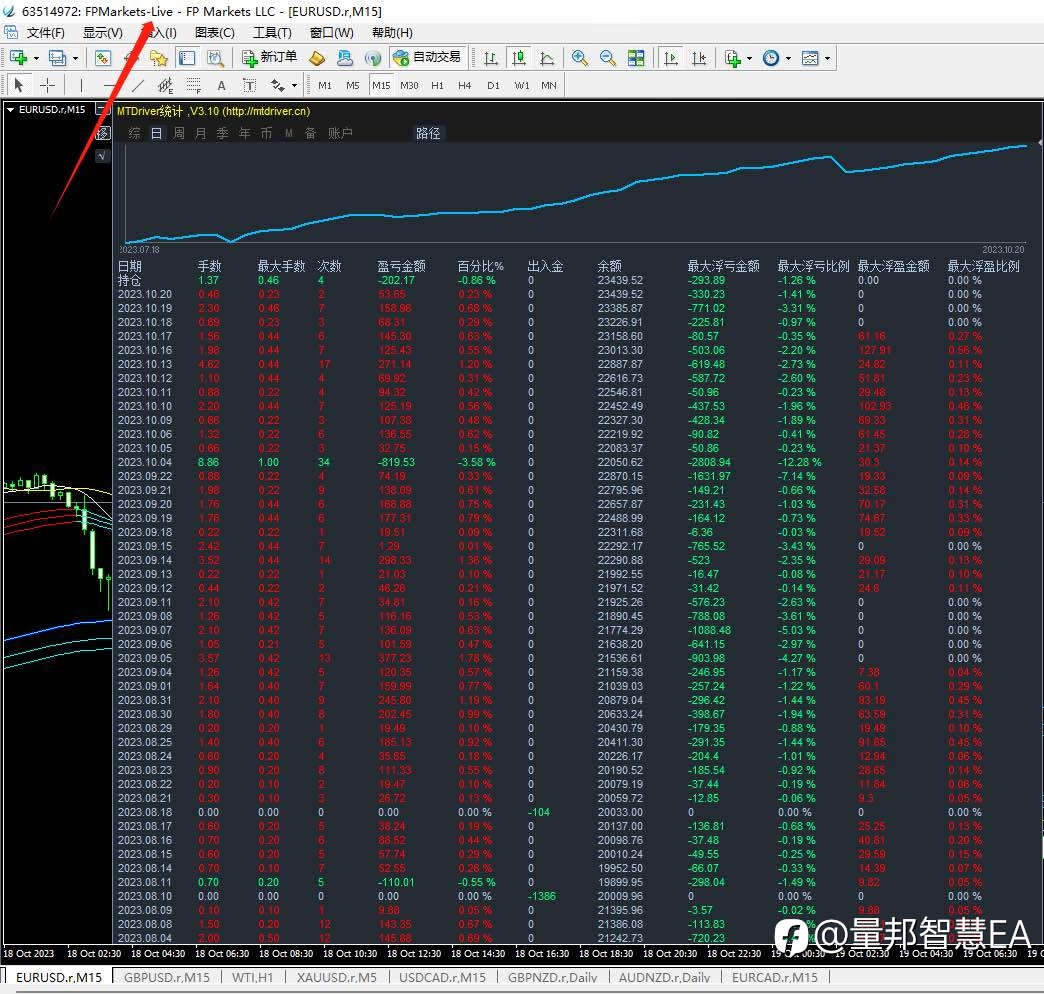Image resolution: width=1044 pixels, height=994 pixels.
Task: Open the tile windows grid icon
Action: pos(636,58)
